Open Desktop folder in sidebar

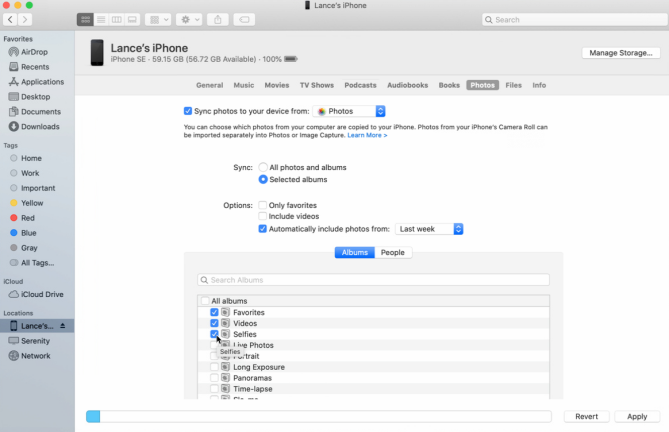pyautogui.click(x=37, y=97)
